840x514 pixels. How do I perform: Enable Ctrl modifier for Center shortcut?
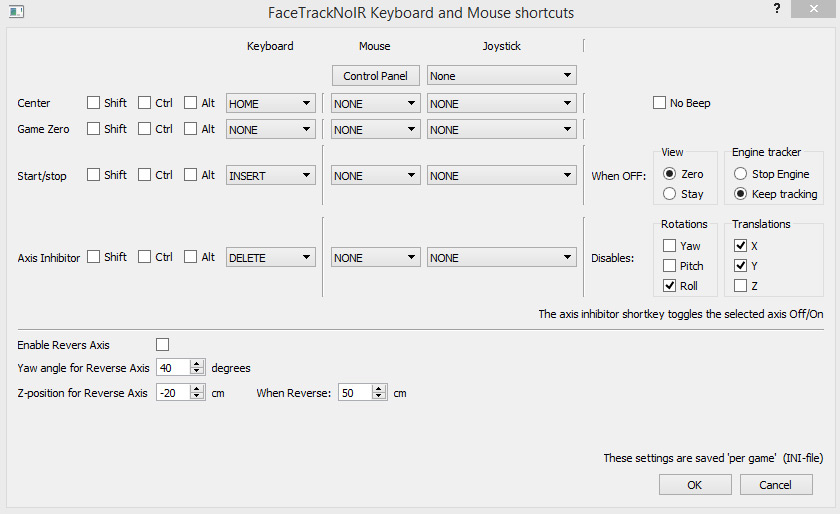[x=144, y=103]
